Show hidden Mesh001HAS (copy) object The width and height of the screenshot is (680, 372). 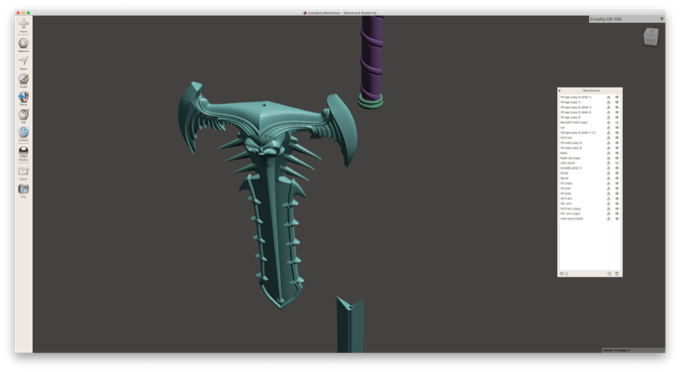[617, 123]
